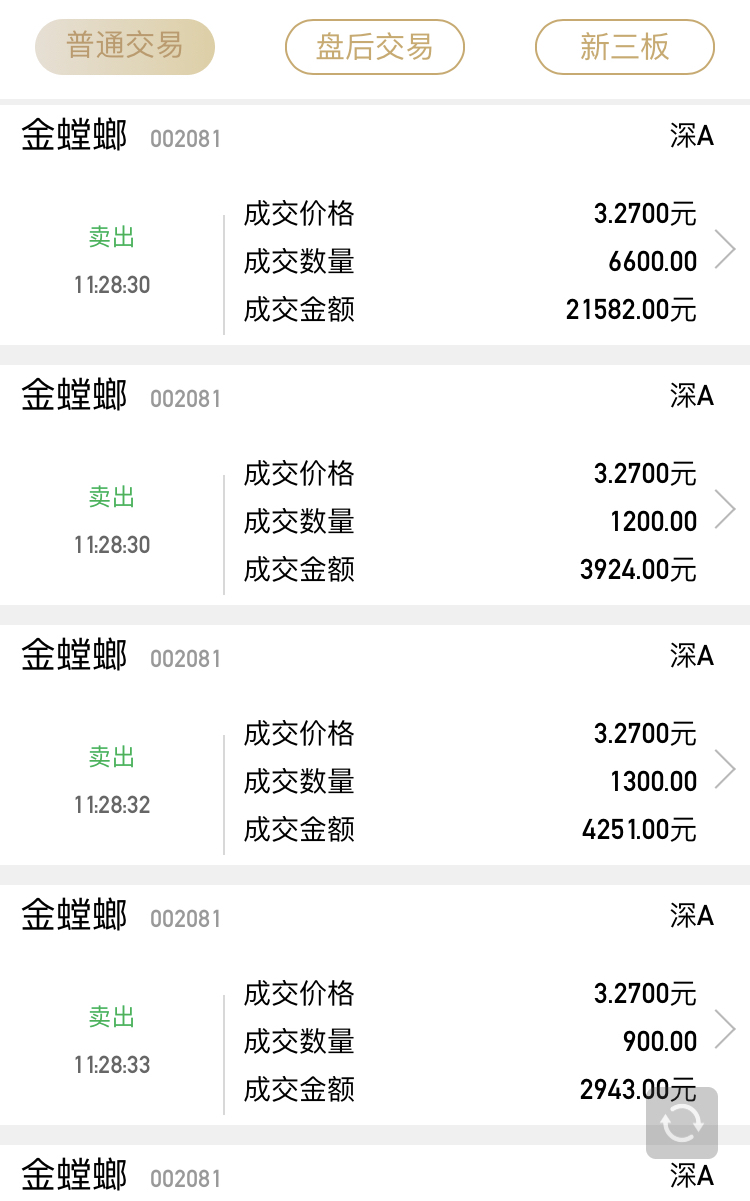750x1201 pixels.
Task: Open trade with amount 21582.00元
Action: pyautogui.click(x=375, y=225)
